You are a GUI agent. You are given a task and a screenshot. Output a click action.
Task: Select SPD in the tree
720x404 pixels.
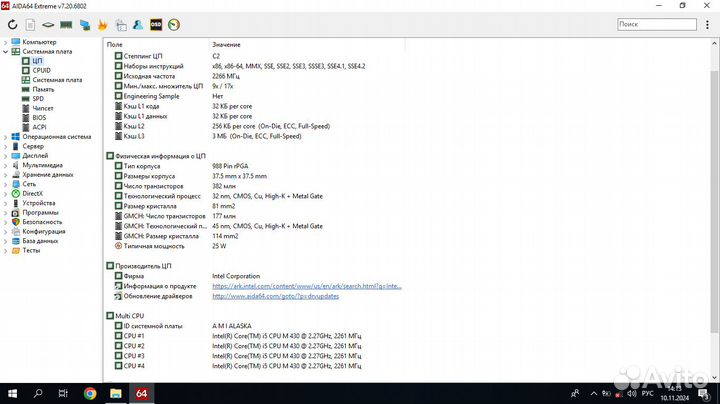pyautogui.click(x=38, y=99)
